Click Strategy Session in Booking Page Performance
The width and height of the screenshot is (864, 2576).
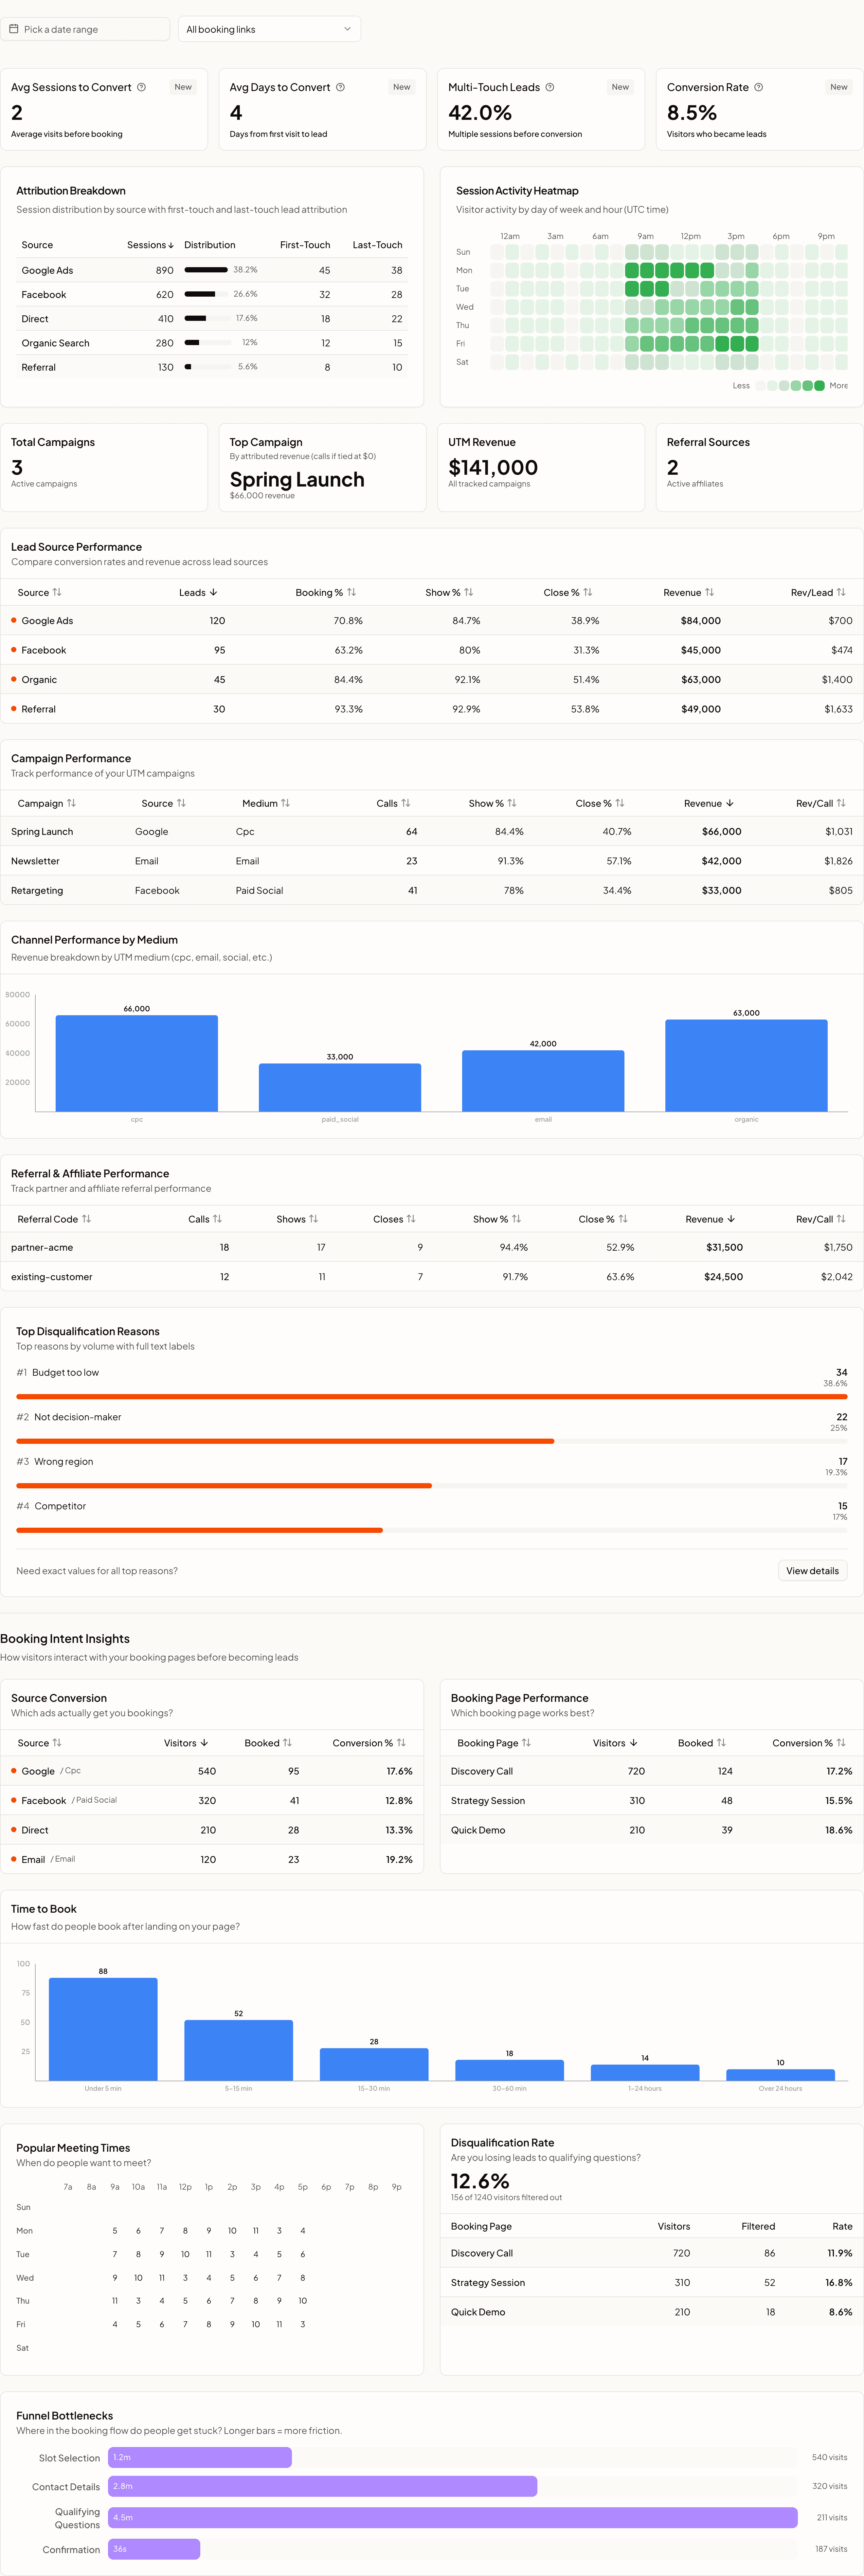pyautogui.click(x=488, y=1801)
